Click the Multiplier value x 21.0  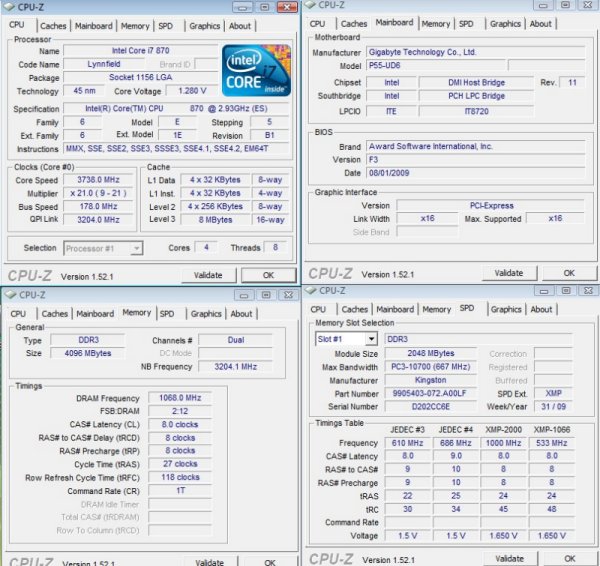point(98,193)
